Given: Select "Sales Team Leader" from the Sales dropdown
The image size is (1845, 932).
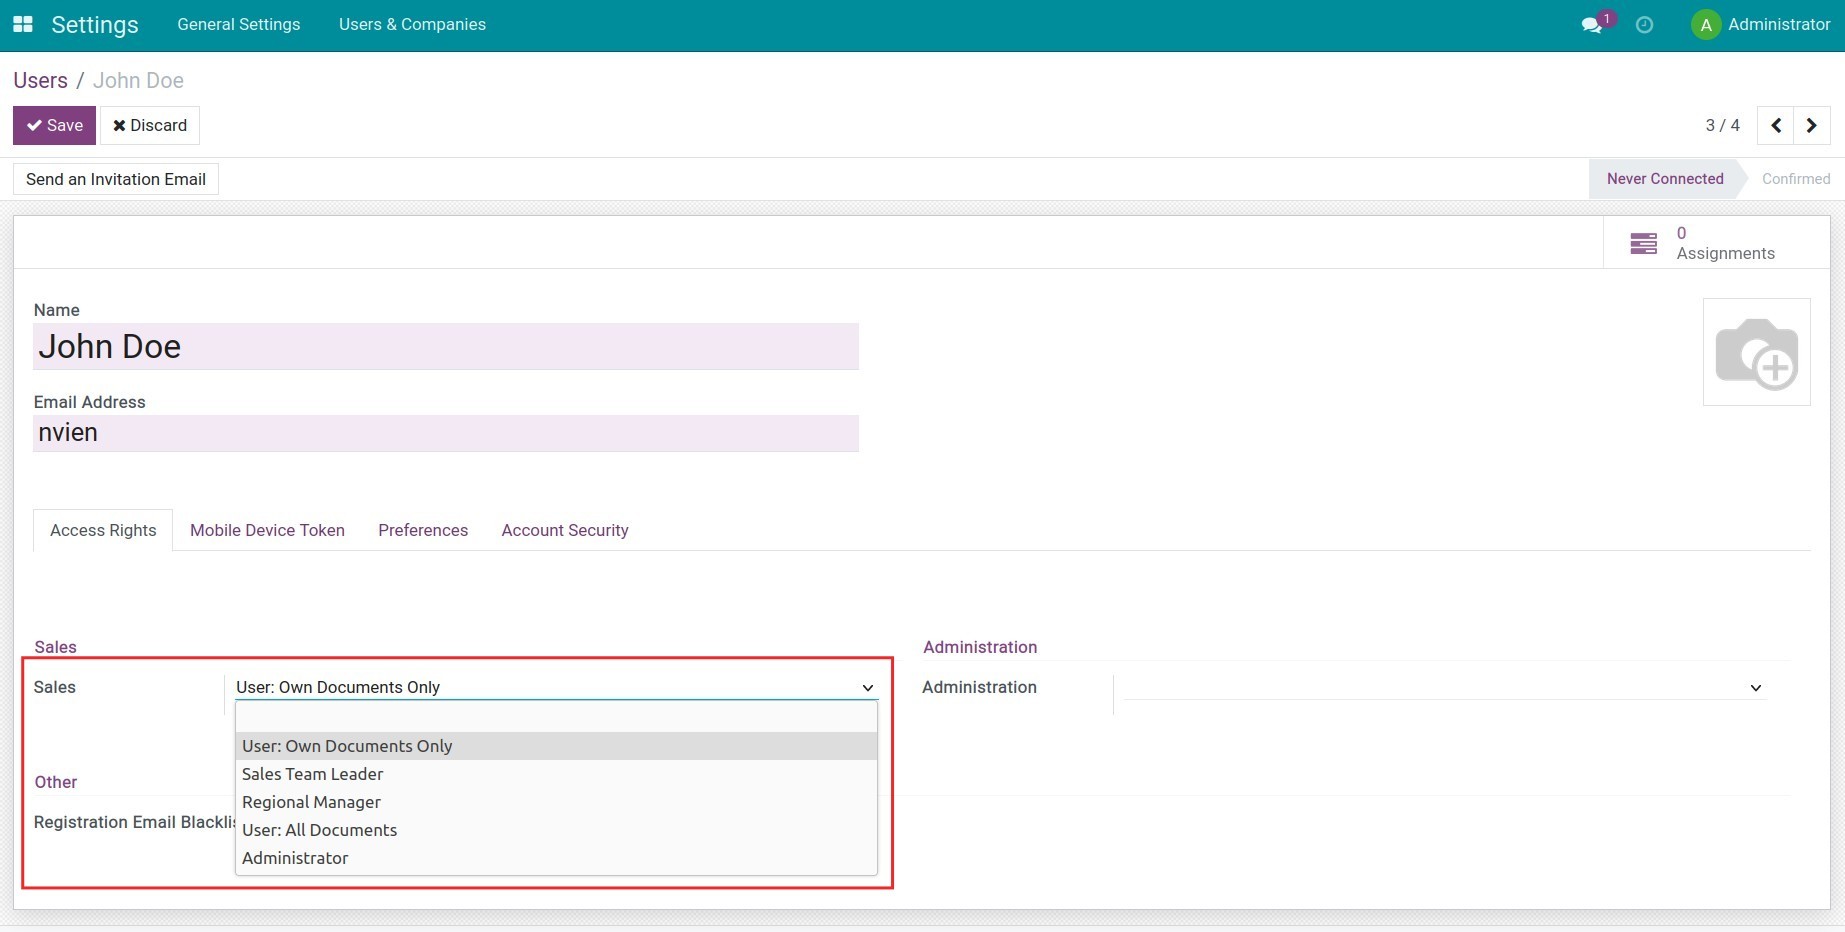Looking at the screenshot, I should (x=313, y=773).
